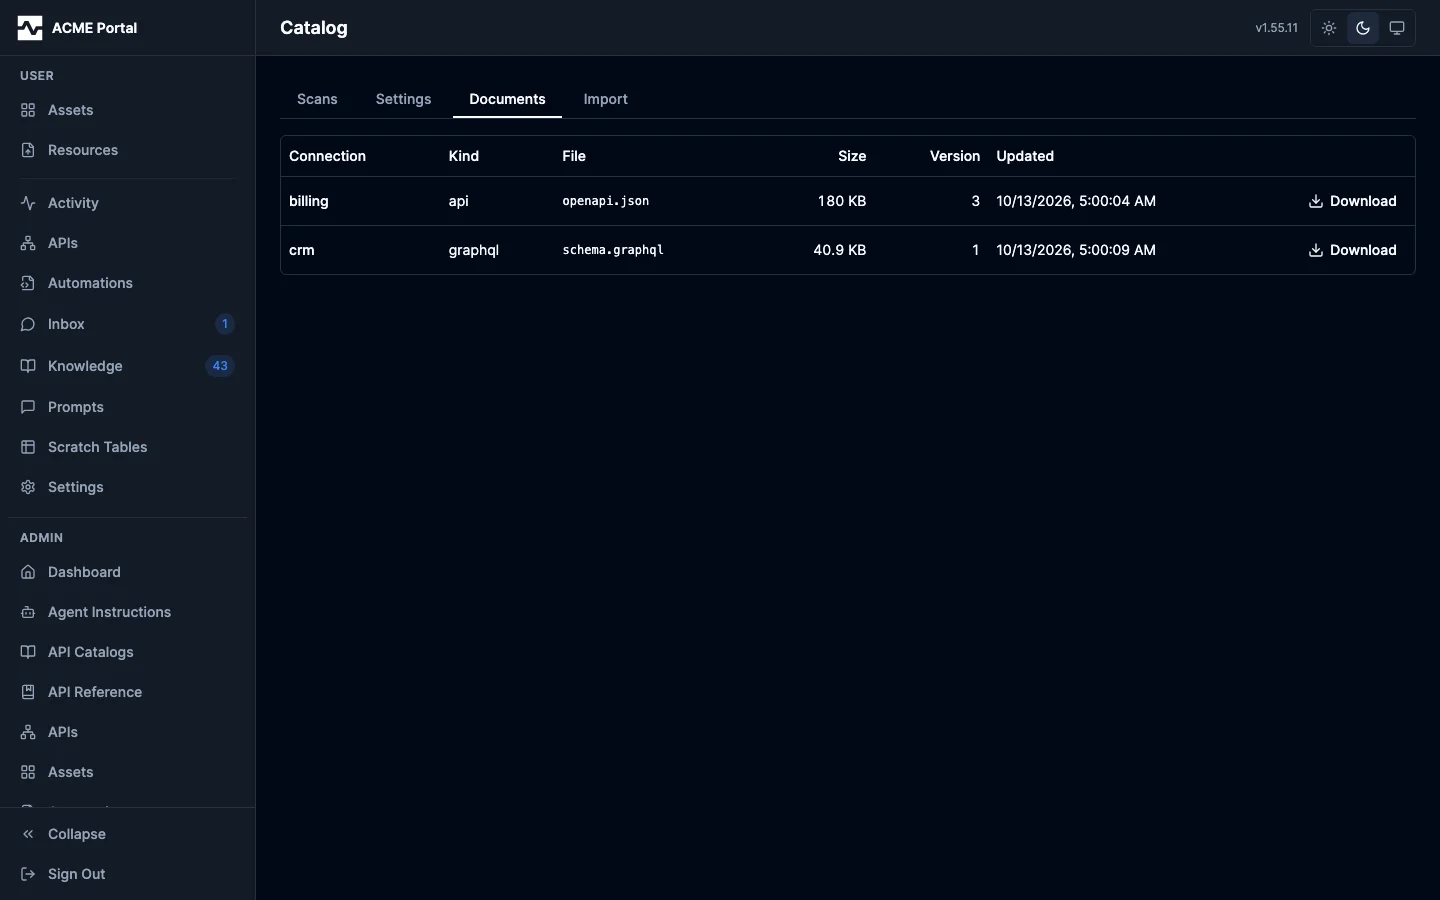Screen dimensions: 1440x900
Task: Open APIs under the USER section
Action: coord(127,243)
